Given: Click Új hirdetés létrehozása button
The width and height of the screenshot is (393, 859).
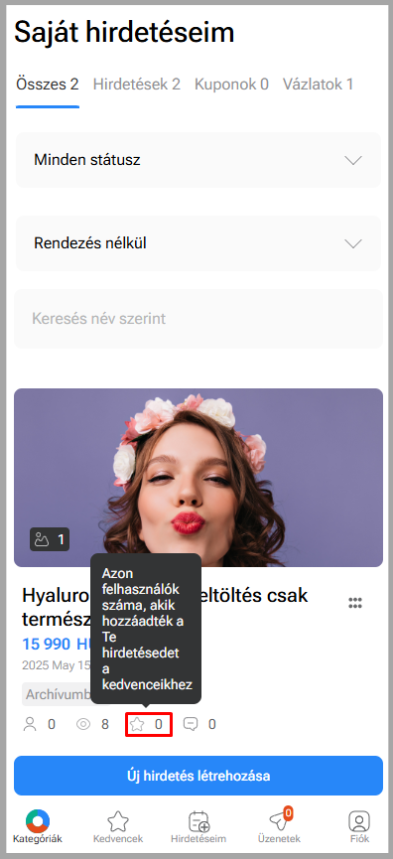Looking at the screenshot, I should point(198,776).
